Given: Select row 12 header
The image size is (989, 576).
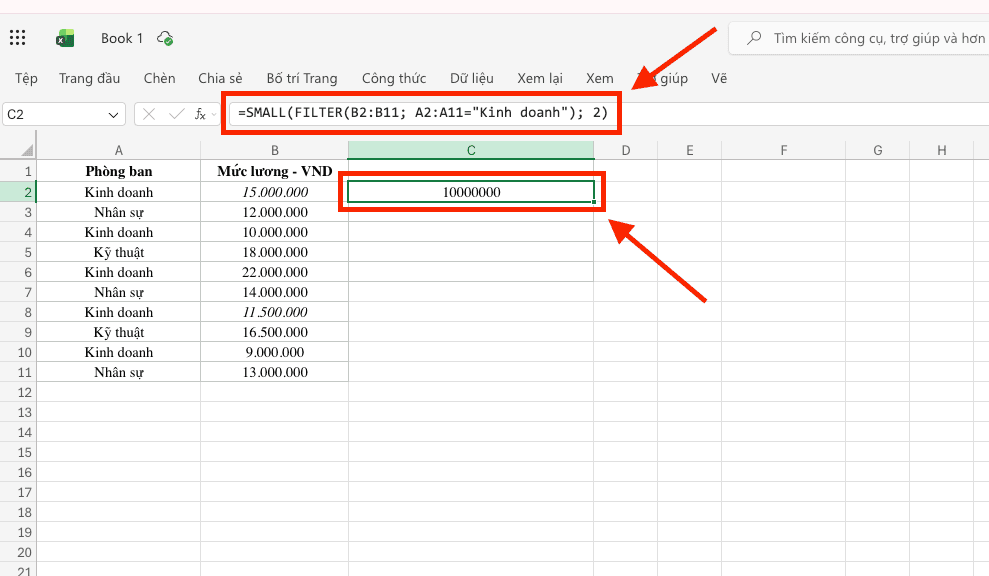Looking at the screenshot, I should 18,392.
